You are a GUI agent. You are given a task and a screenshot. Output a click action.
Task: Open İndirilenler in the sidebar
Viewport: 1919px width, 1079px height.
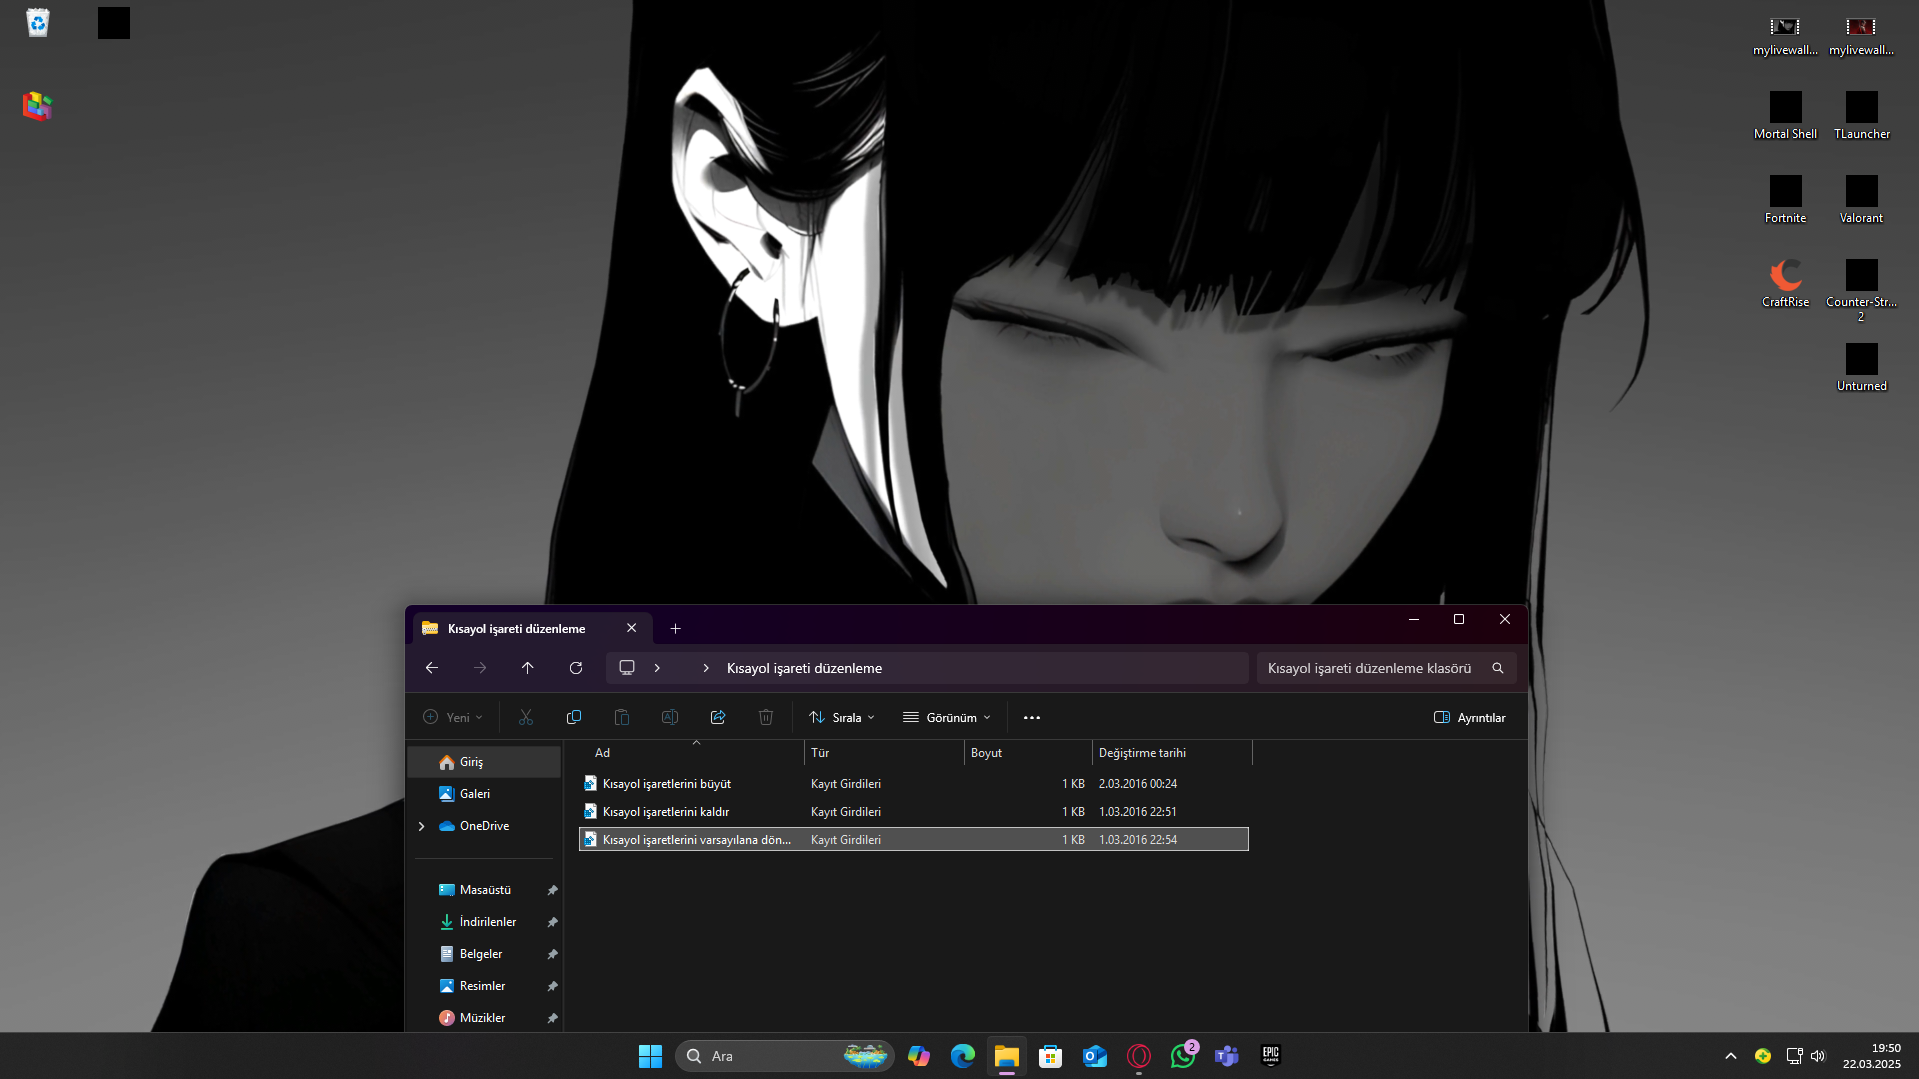click(488, 922)
